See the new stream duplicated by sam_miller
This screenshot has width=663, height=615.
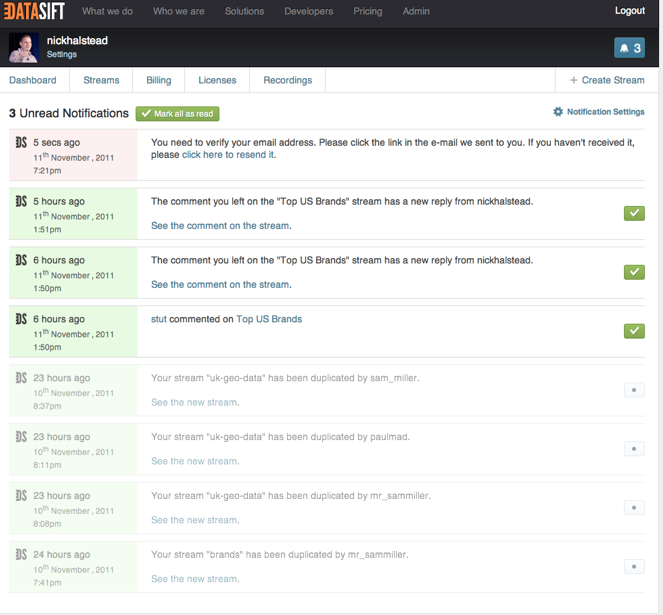[x=195, y=402]
